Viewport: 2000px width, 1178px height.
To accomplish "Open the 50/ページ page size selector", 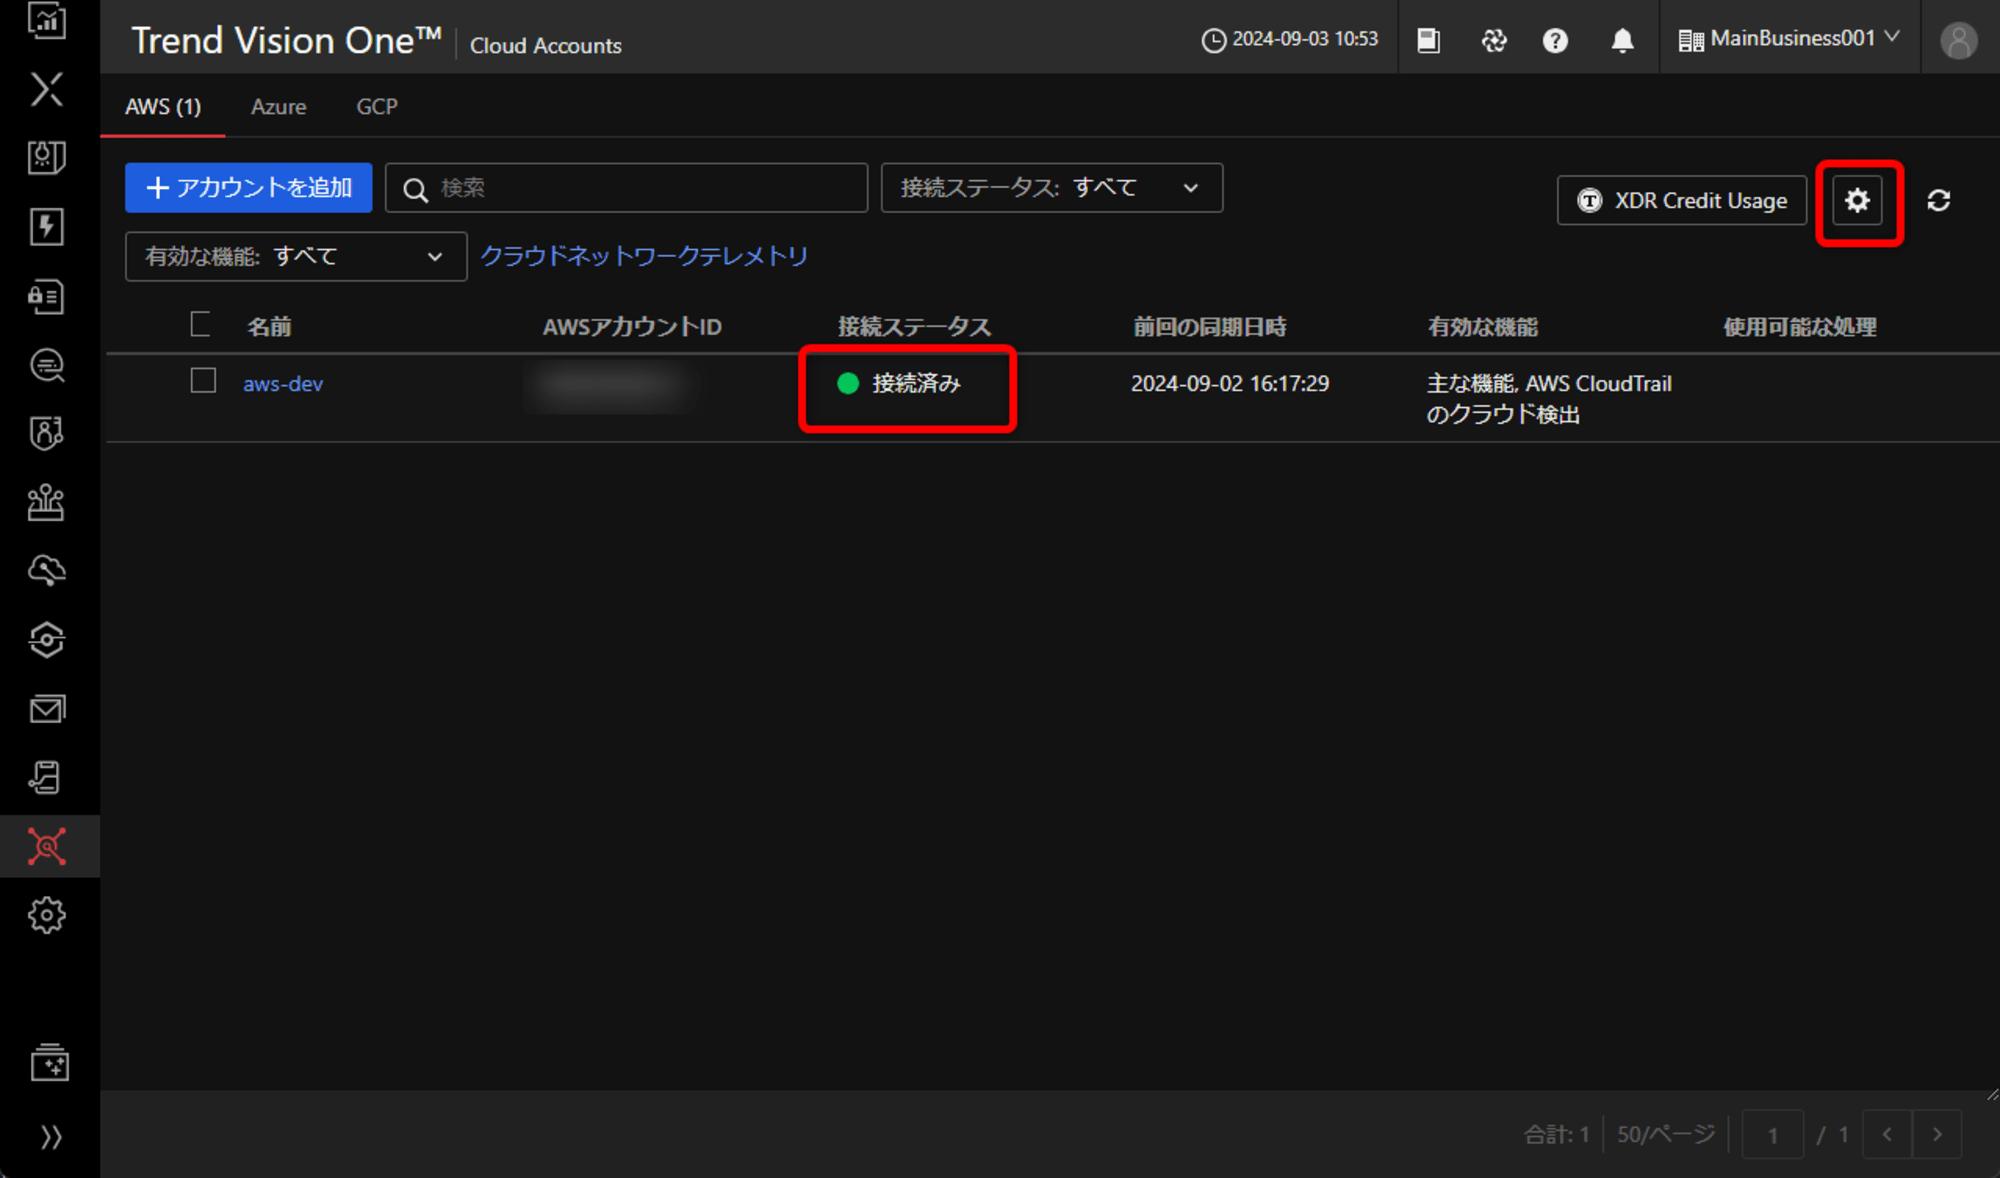I will coord(1666,1134).
